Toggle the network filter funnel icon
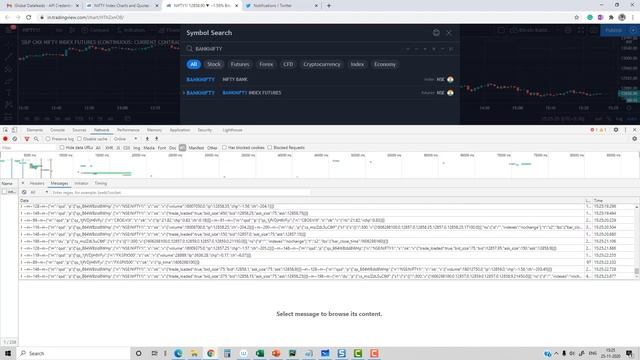This screenshot has height=360, width=640. point(27,139)
